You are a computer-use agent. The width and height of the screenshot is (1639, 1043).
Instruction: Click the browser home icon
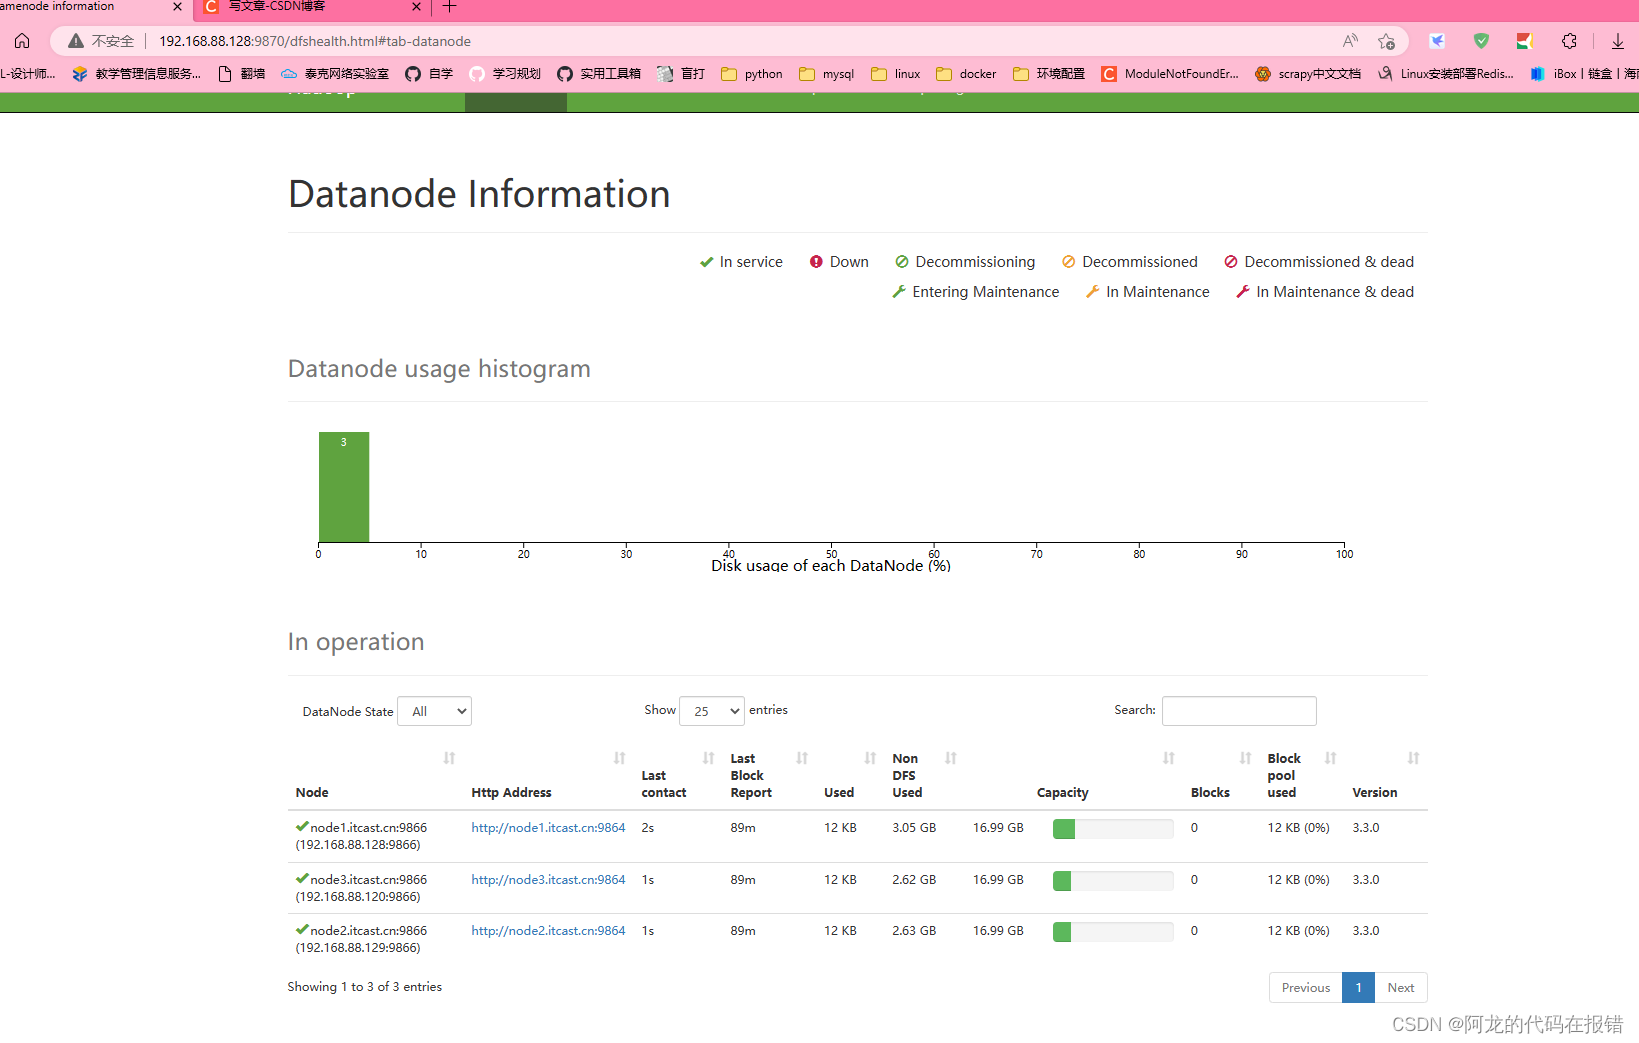click(x=22, y=41)
